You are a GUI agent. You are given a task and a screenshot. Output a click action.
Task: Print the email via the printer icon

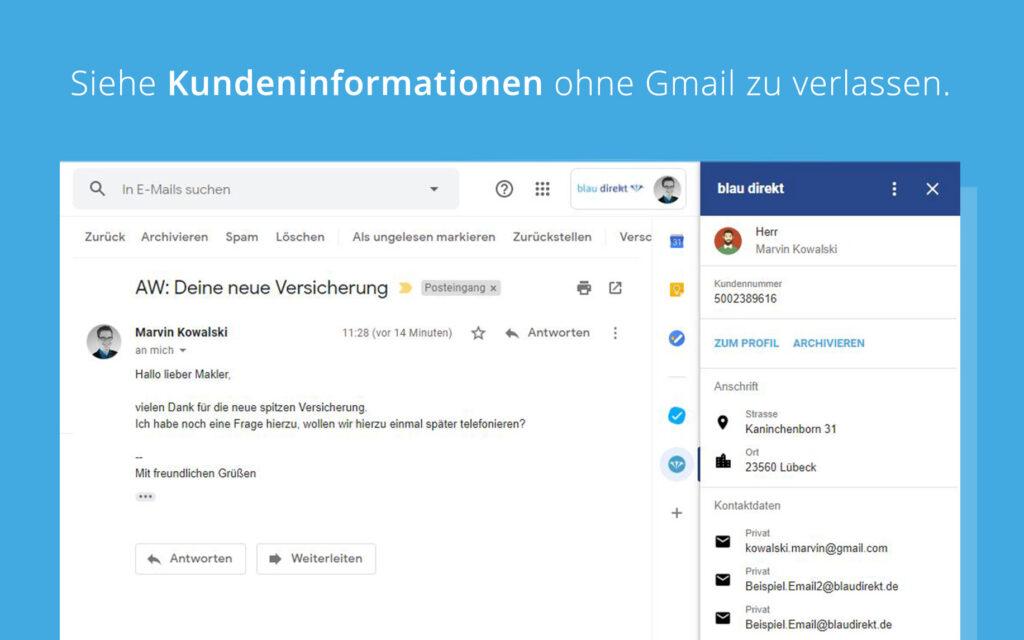click(584, 287)
